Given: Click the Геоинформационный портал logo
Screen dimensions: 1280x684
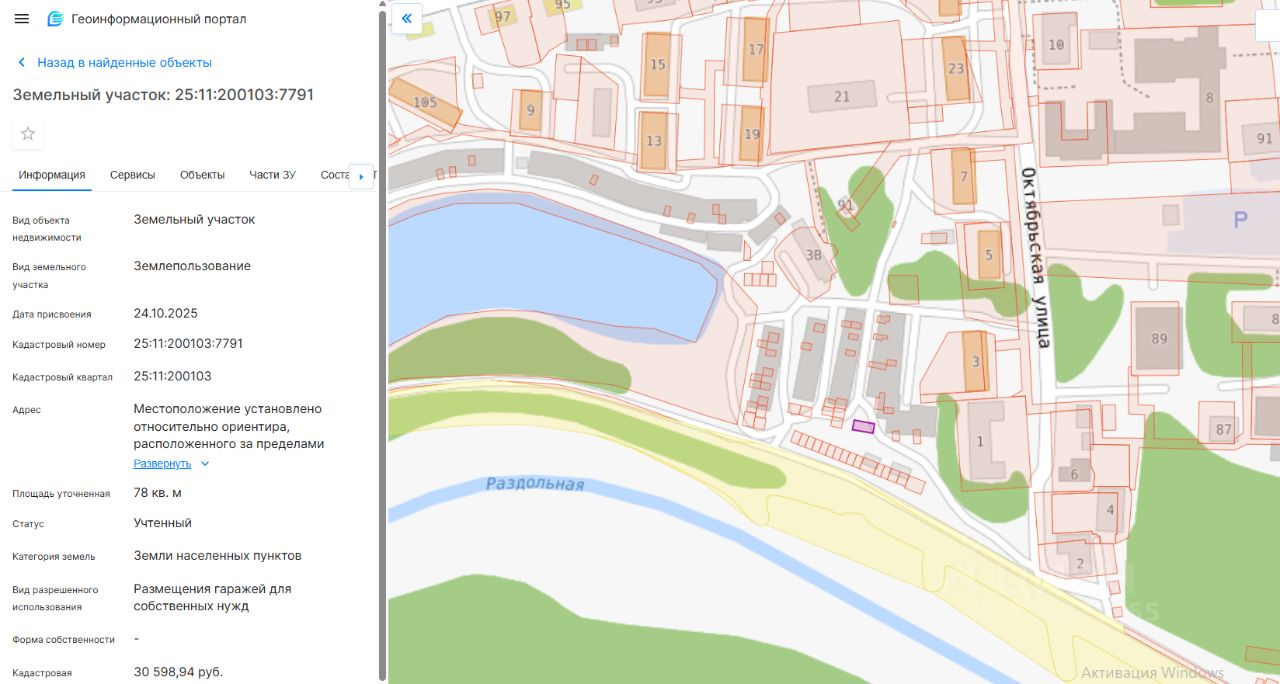Looking at the screenshot, I should click(55, 19).
